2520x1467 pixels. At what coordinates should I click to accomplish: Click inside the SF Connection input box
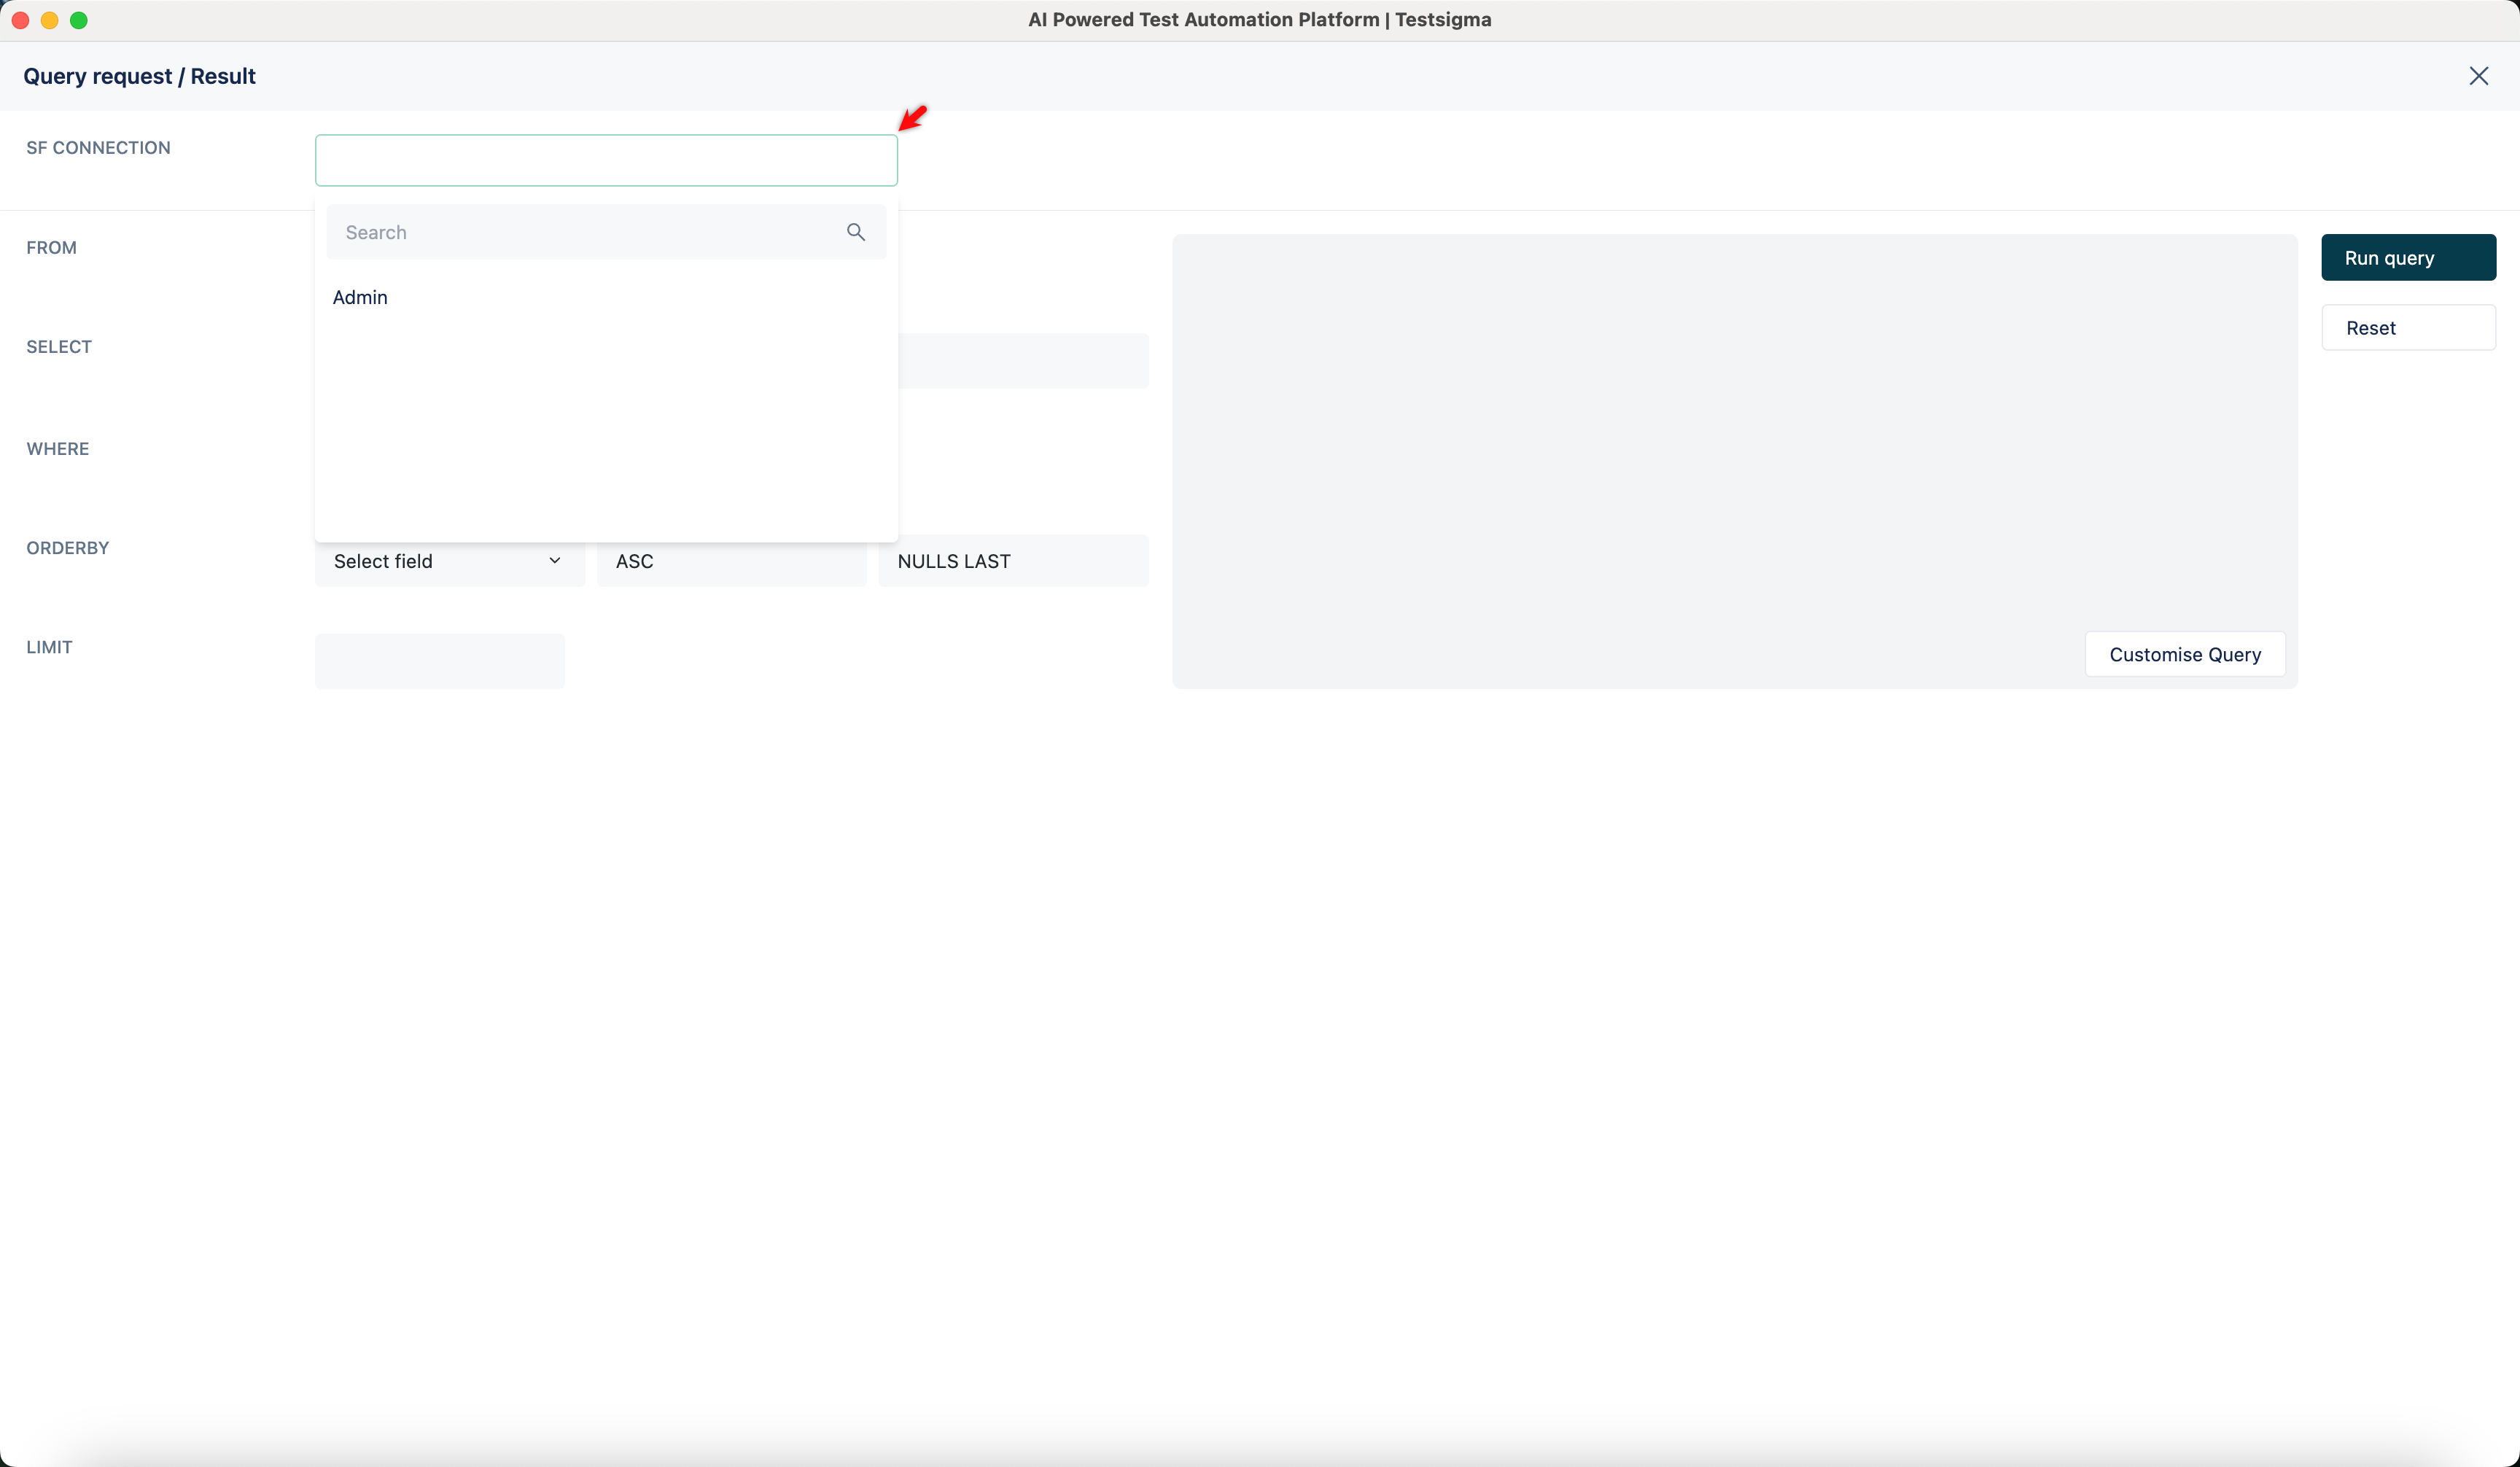click(x=606, y=160)
